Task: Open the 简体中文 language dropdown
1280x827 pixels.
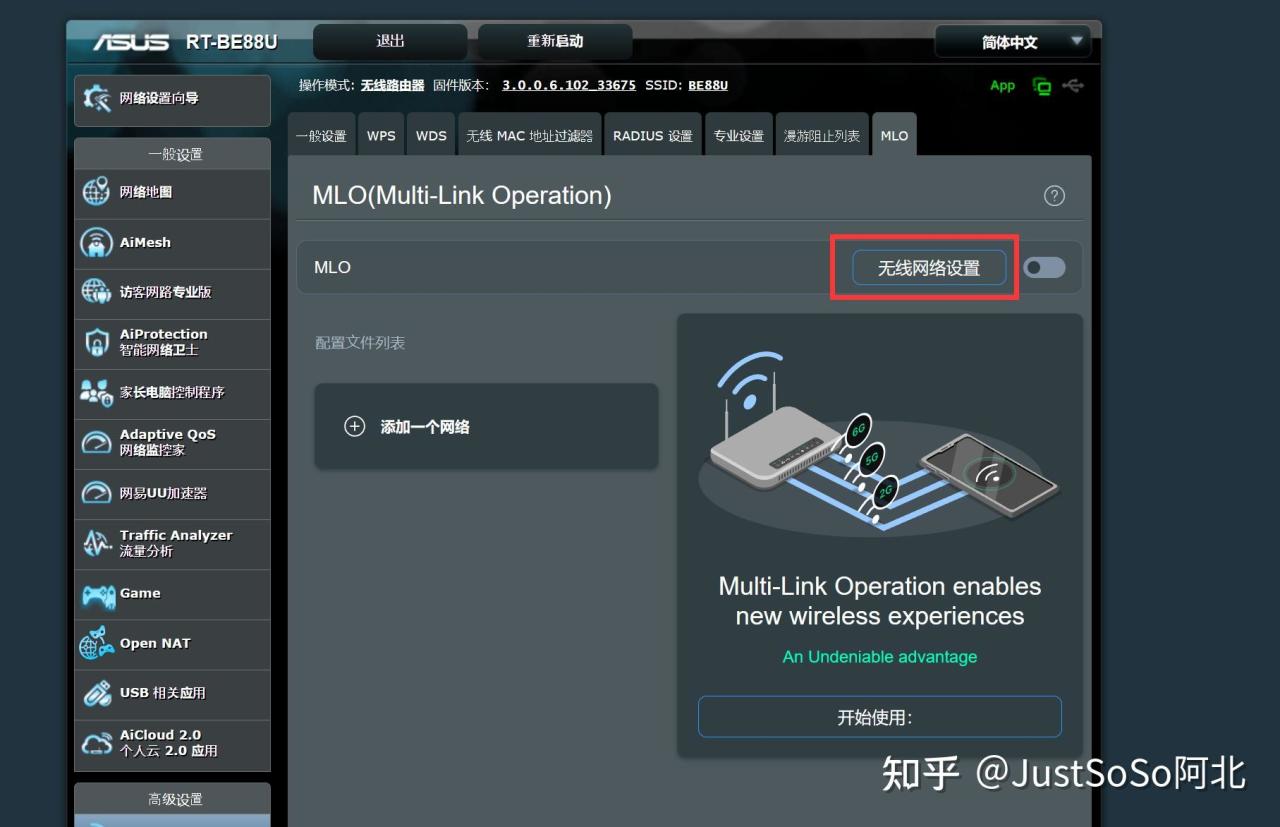Action: [1013, 42]
